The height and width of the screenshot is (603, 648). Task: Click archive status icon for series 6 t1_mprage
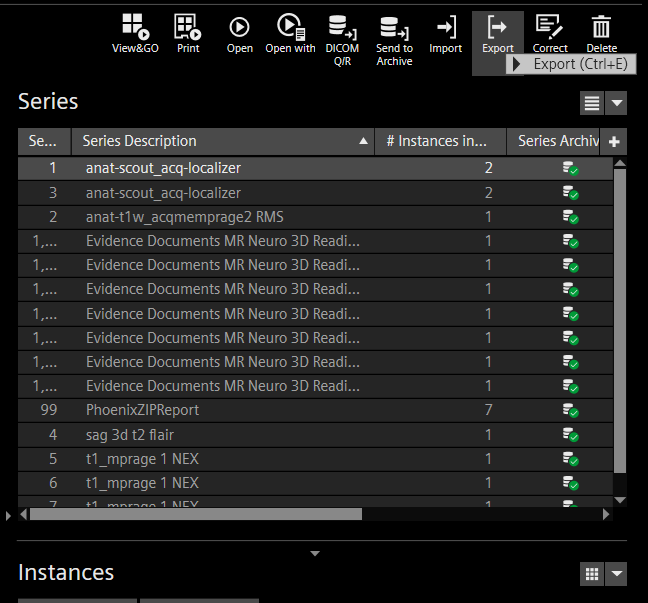pos(570,483)
